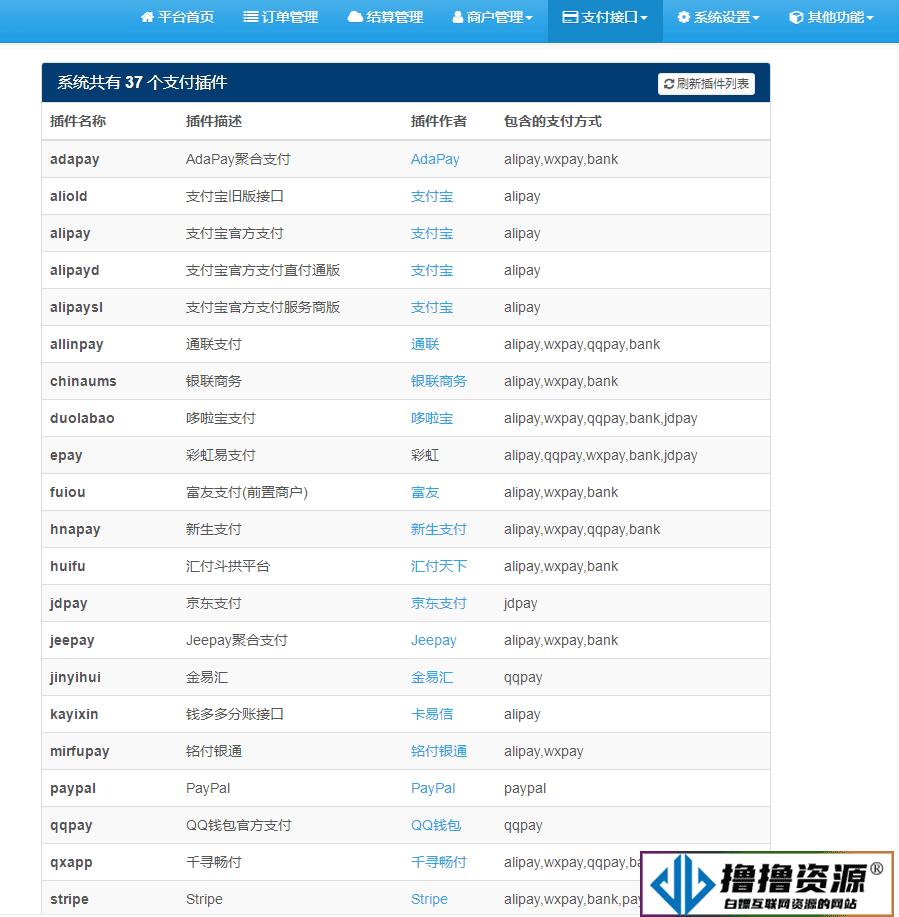
Task: Open 支付宝 author link in alipayd row
Action: click(432, 270)
